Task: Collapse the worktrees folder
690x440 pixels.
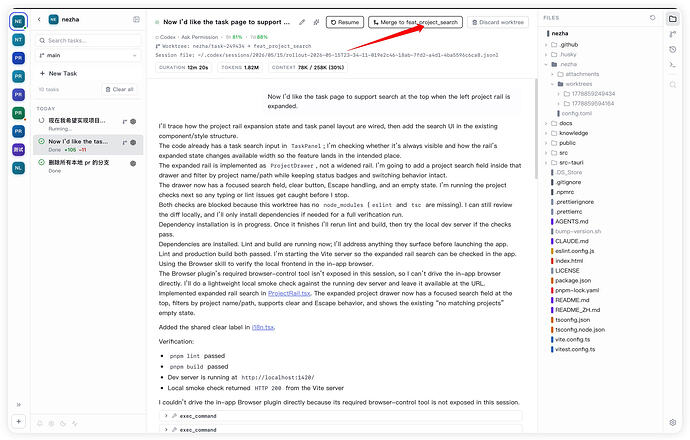Action: (553, 84)
